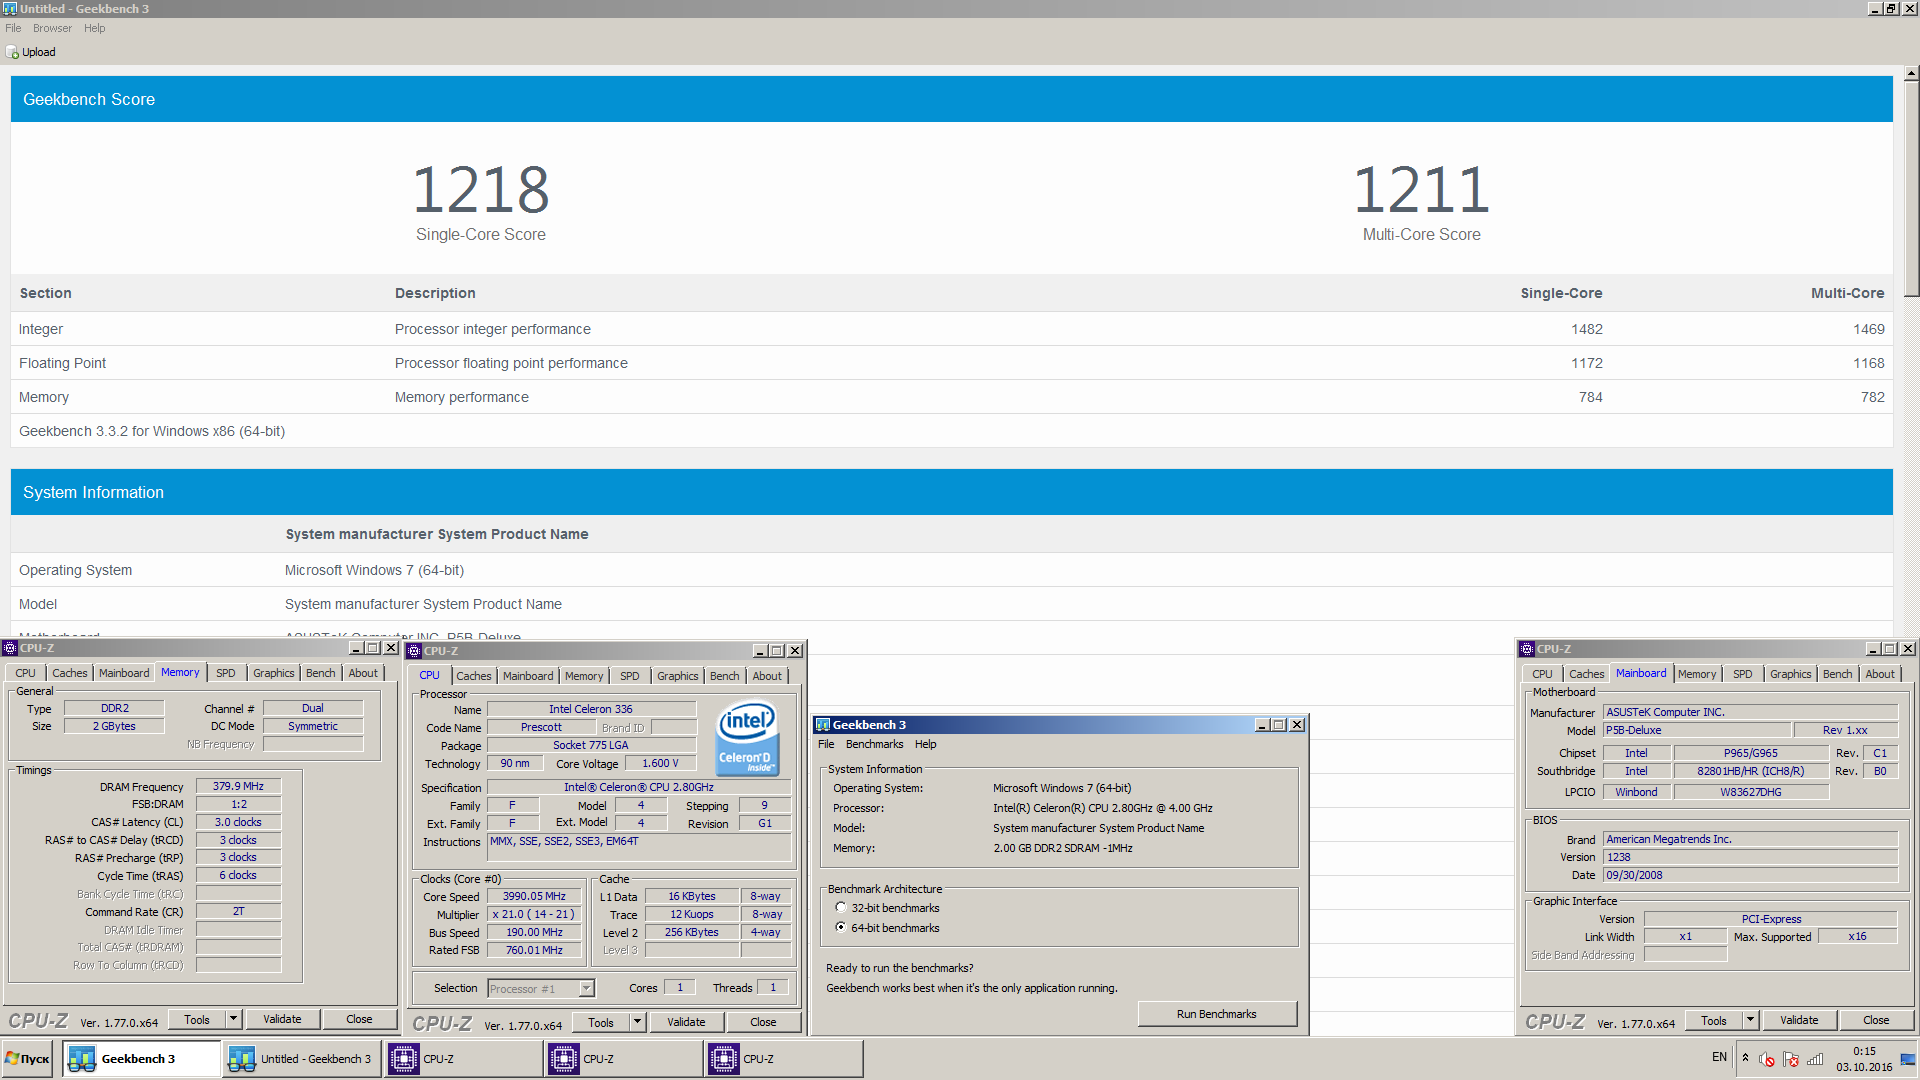
Task: Switch to Memory tab in Mainboard CPU-Z window
Action: 1697,674
